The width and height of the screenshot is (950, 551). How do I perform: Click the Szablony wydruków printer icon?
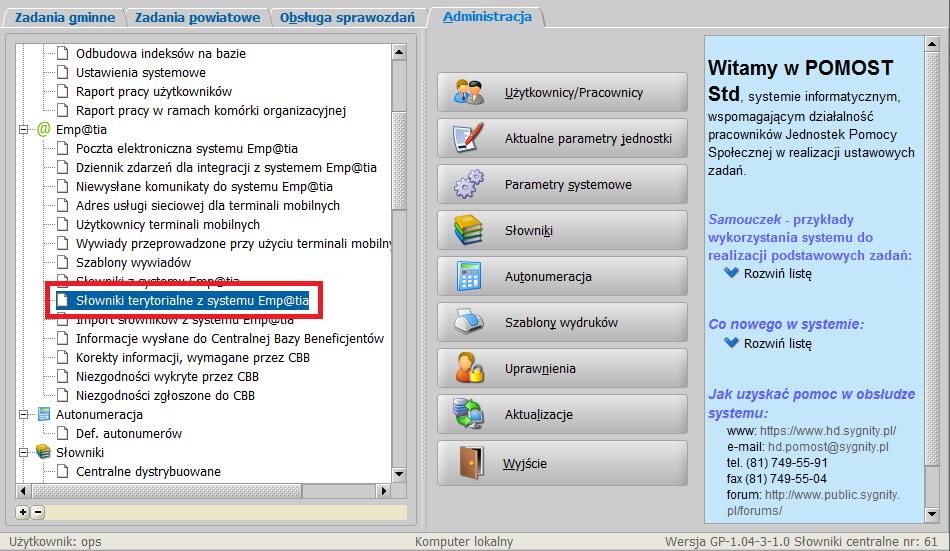click(x=468, y=322)
